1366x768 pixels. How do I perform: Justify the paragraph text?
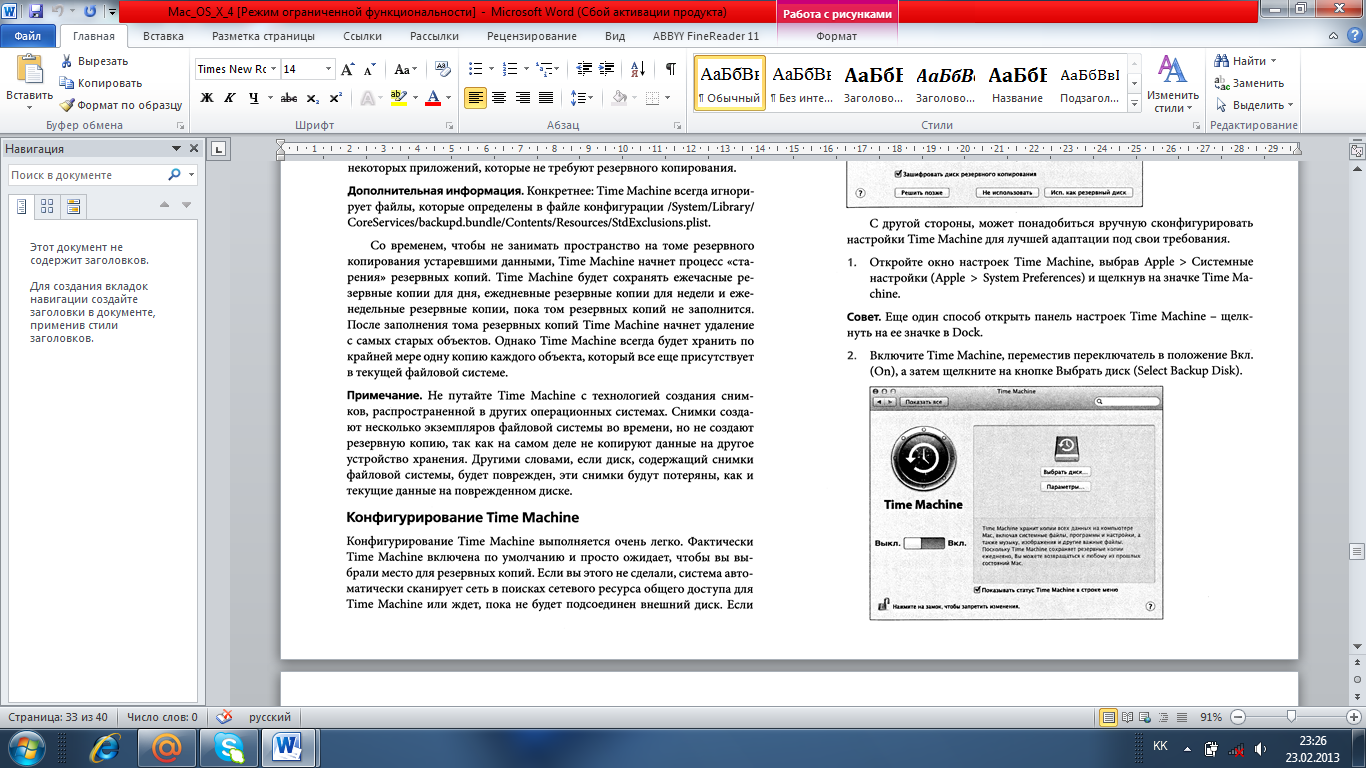click(546, 98)
